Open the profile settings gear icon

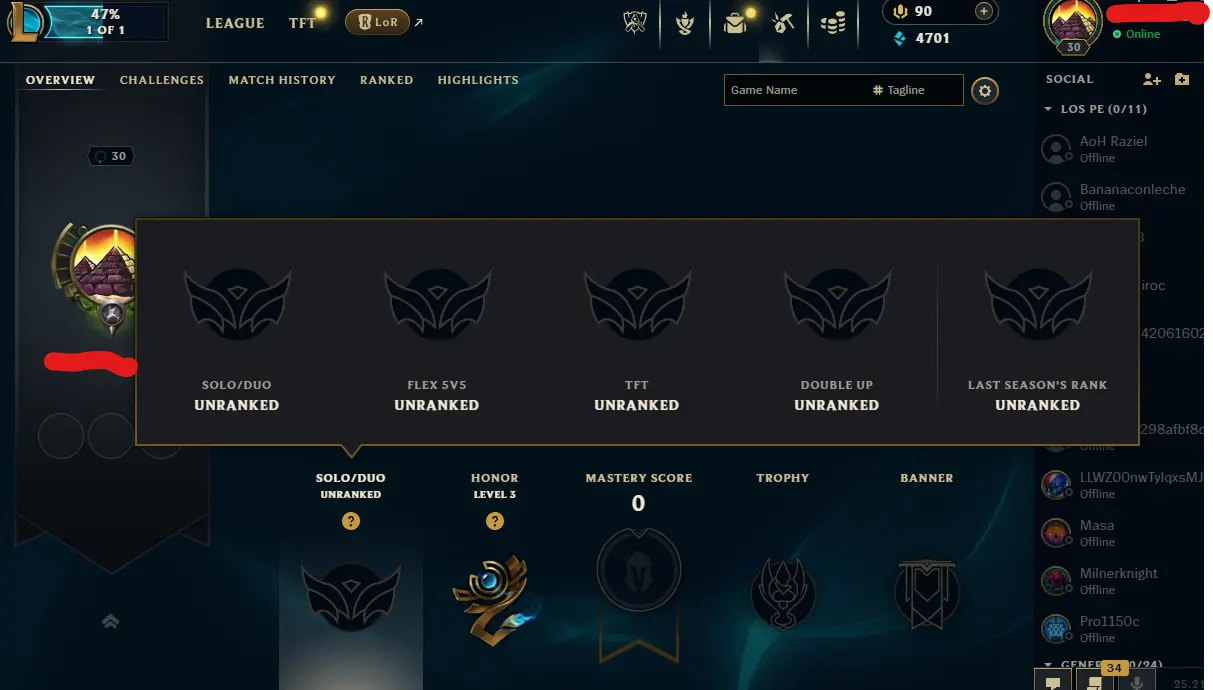tap(985, 91)
